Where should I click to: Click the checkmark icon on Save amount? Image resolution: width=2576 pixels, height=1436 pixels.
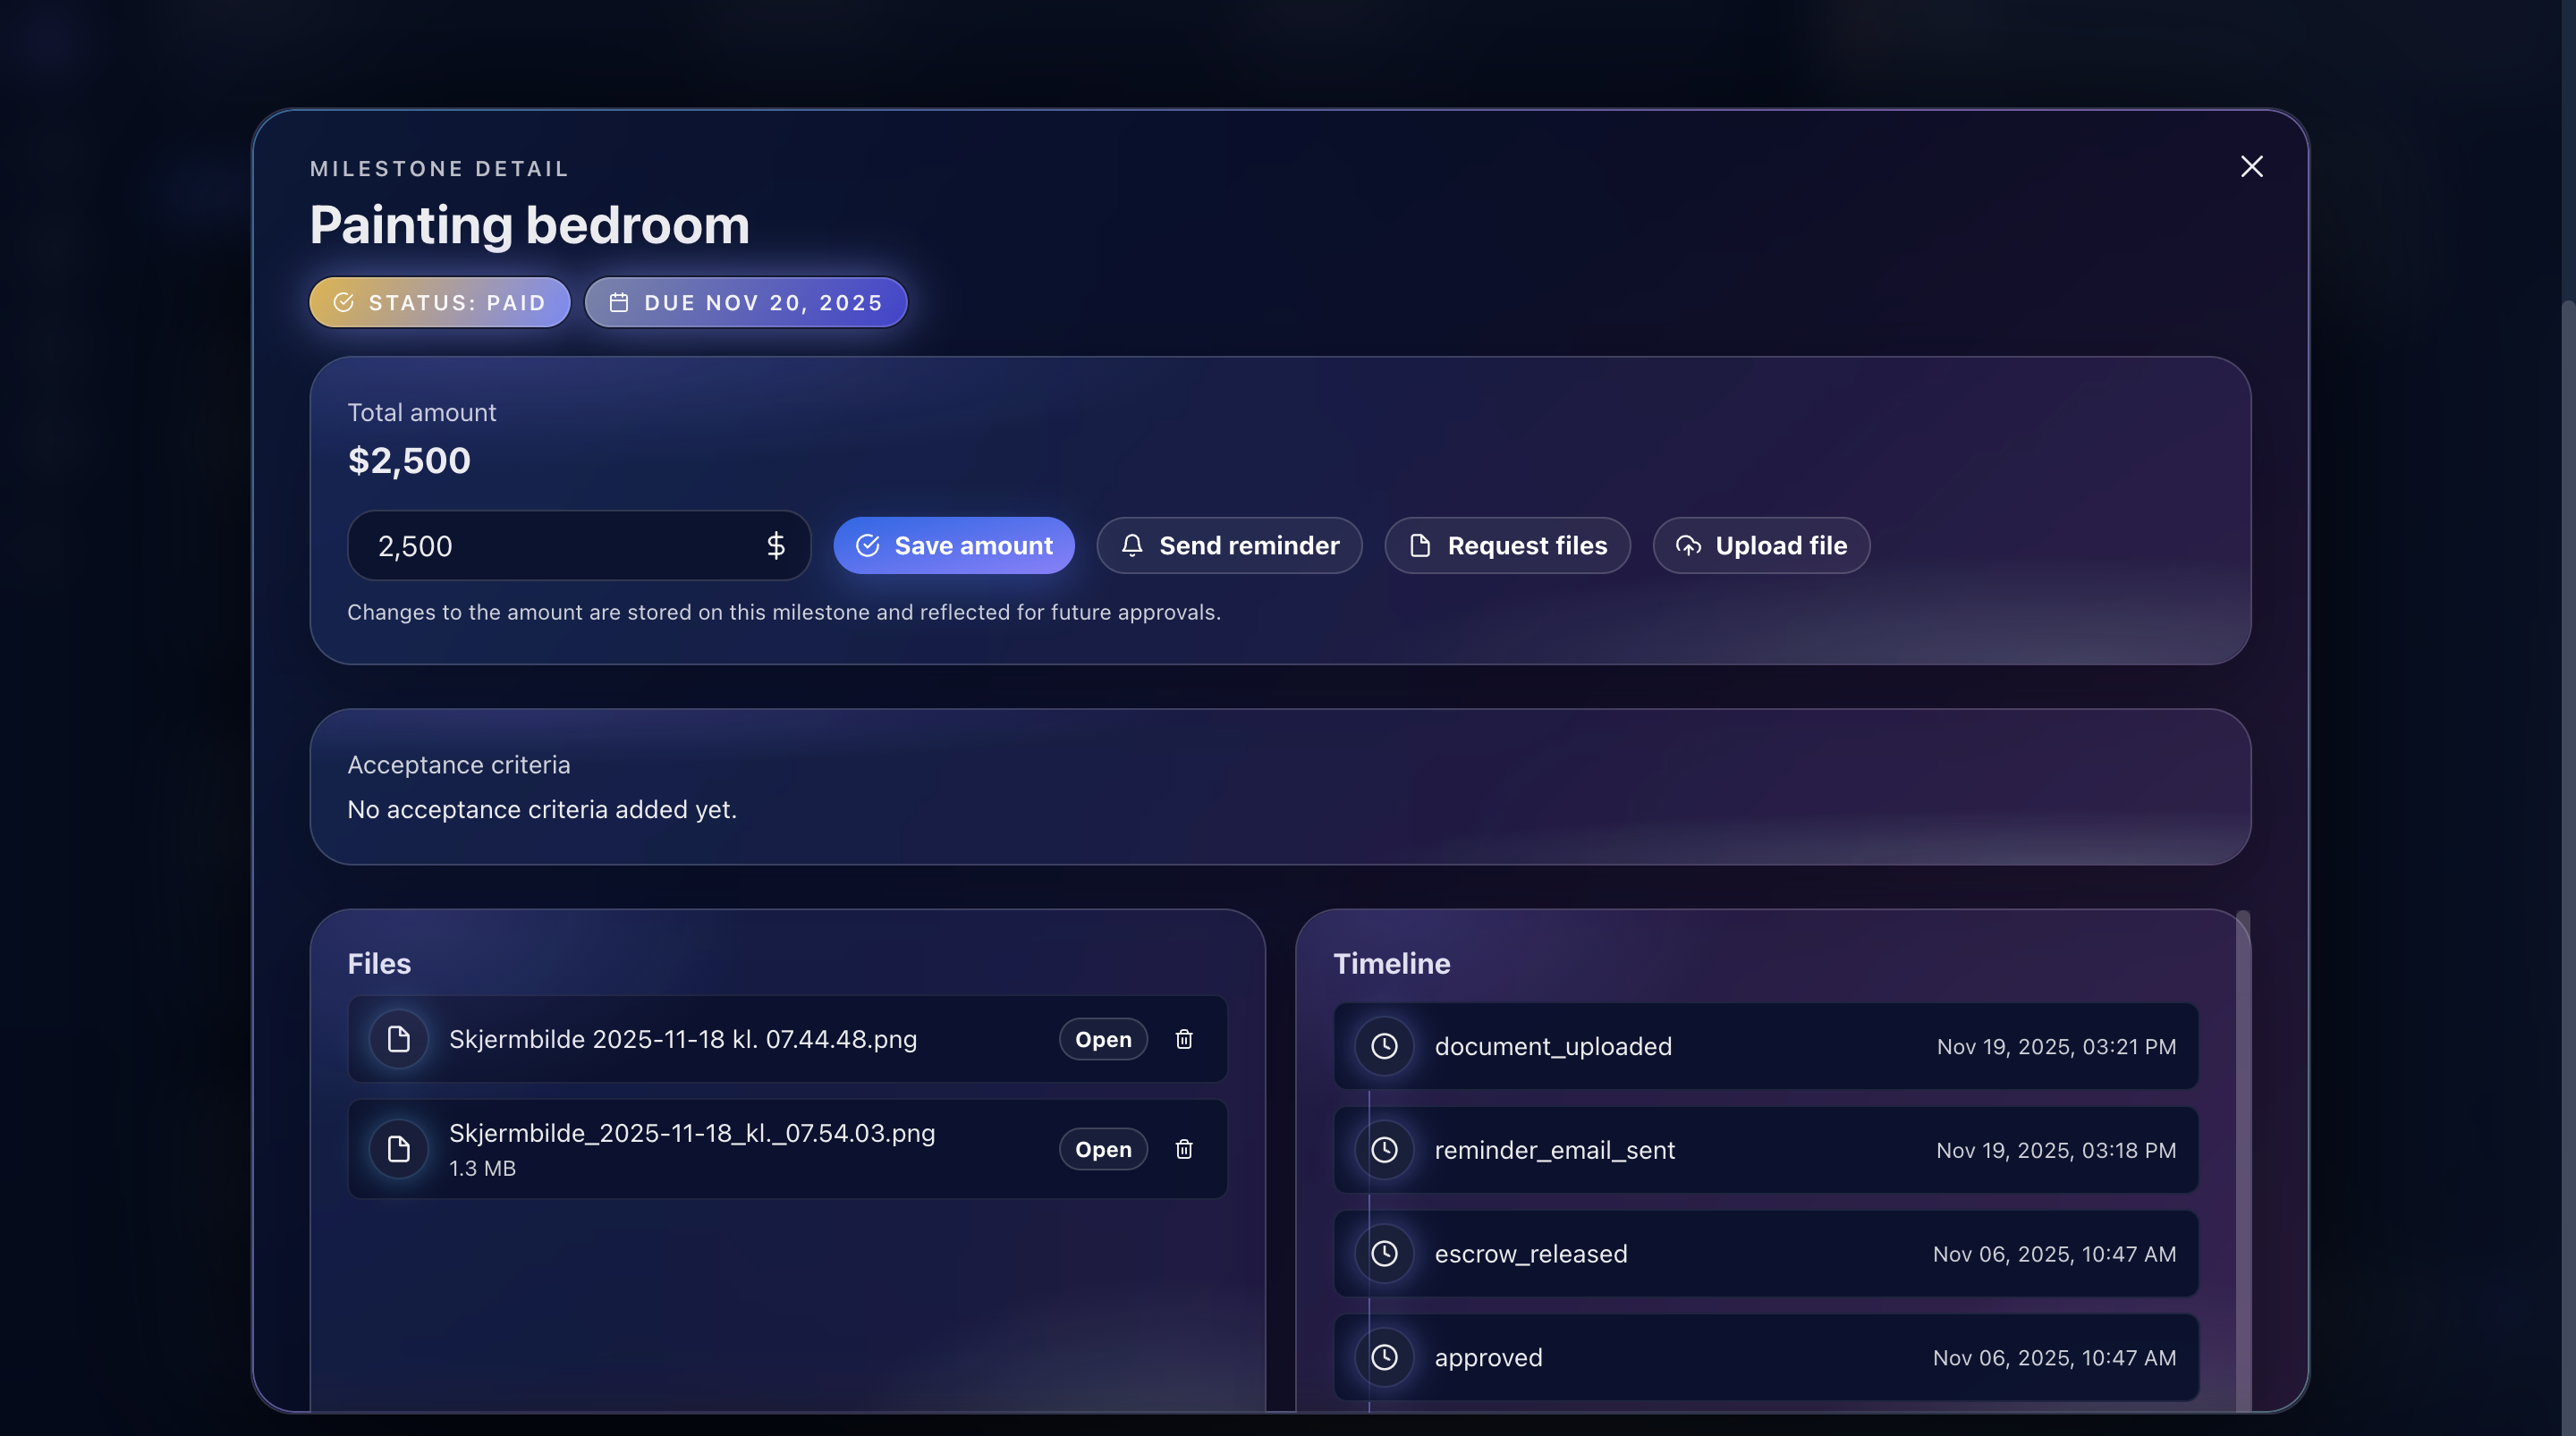(x=869, y=545)
